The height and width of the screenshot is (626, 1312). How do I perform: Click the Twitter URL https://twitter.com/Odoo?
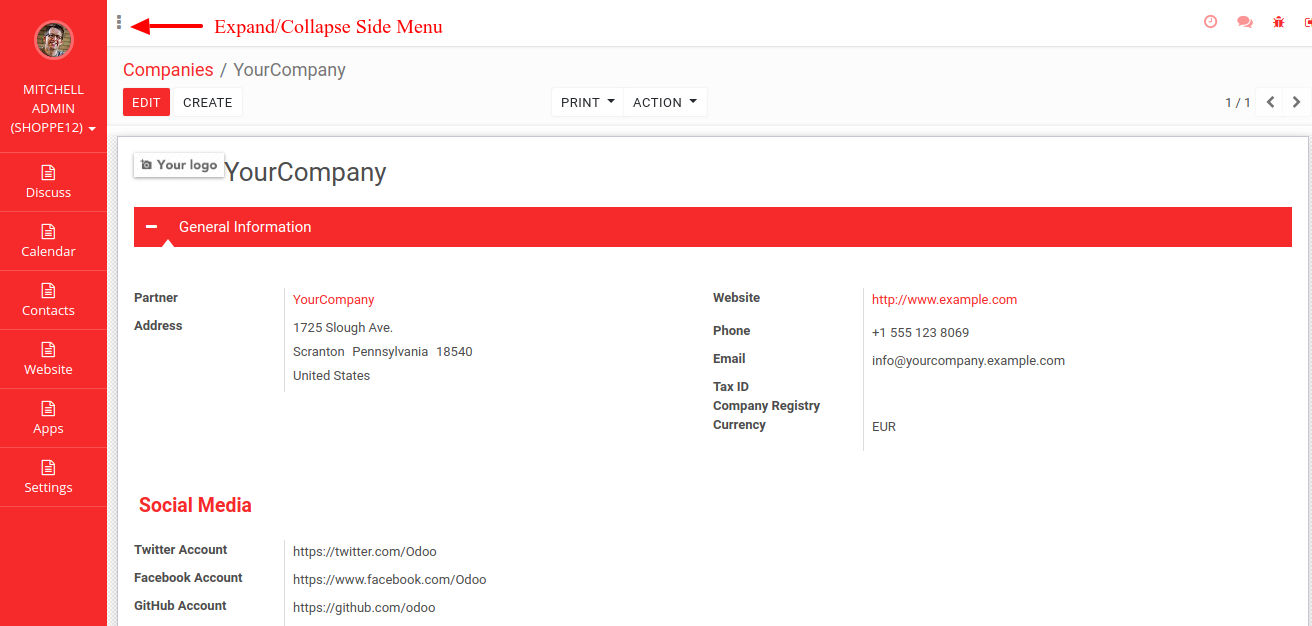pyautogui.click(x=365, y=552)
